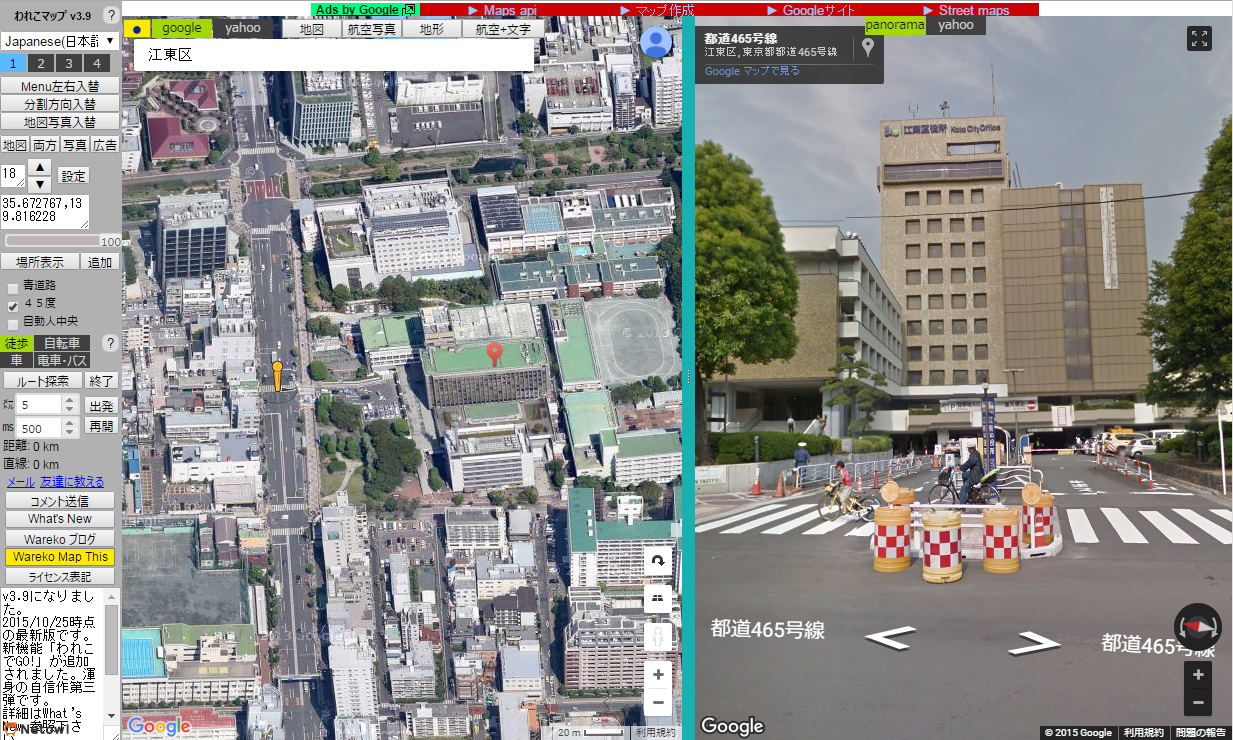The height and width of the screenshot is (740, 1233).
Task: Rotate the 45° aerial map view
Action: (658, 562)
